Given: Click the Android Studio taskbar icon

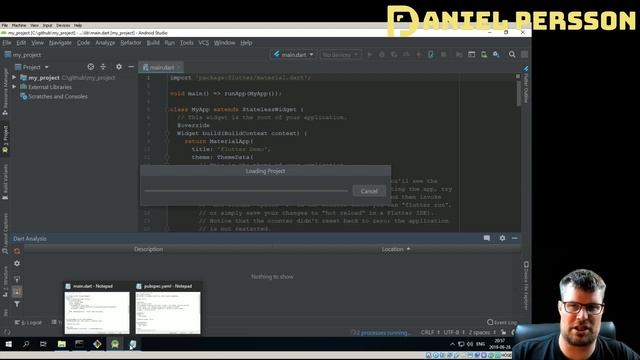Looking at the screenshot, I should (115, 344).
